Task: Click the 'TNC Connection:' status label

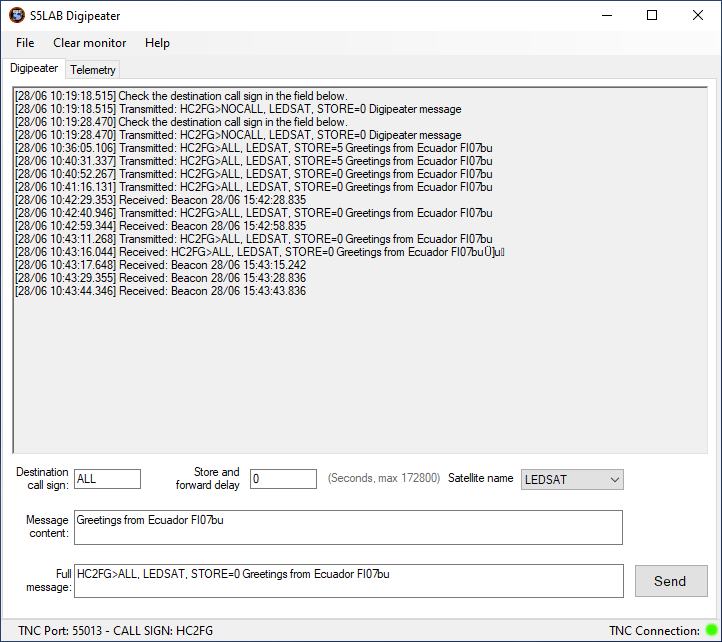Action: 654,630
